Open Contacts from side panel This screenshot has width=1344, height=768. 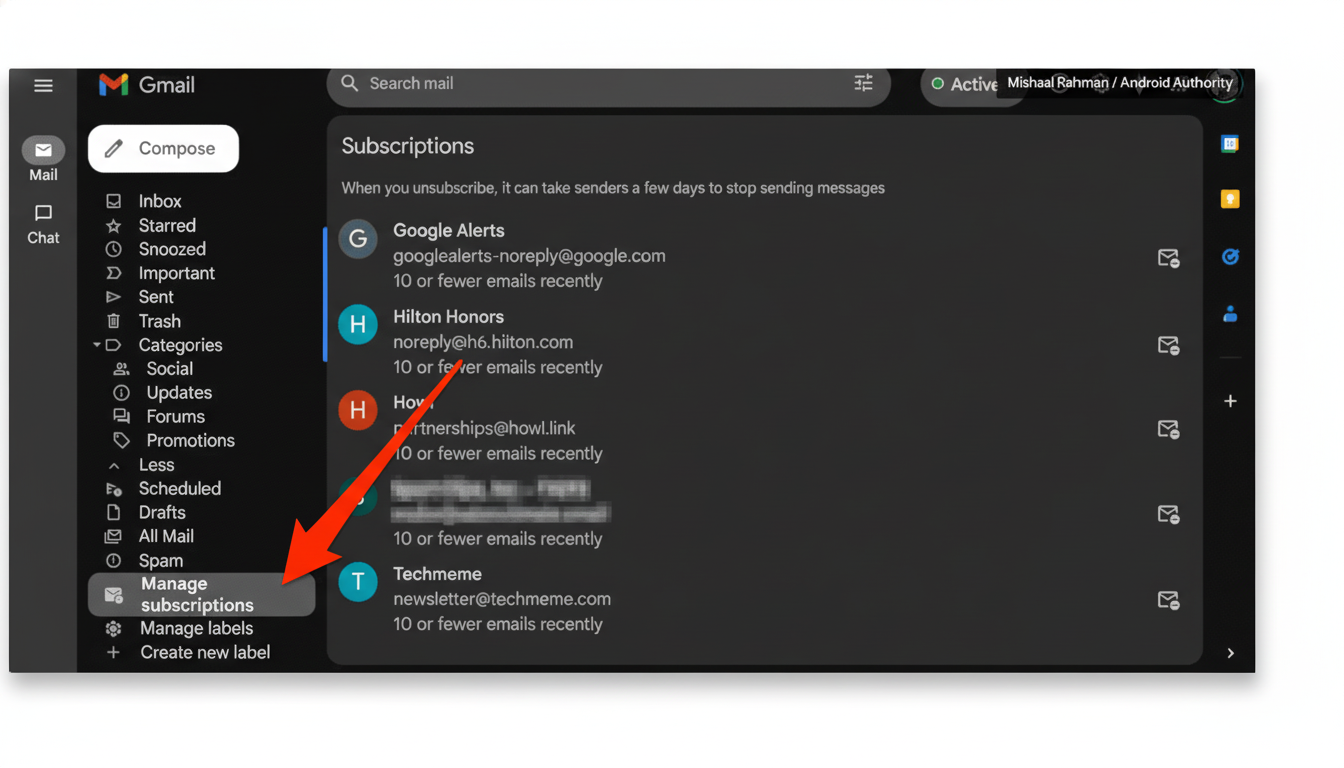[x=1230, y=314]
